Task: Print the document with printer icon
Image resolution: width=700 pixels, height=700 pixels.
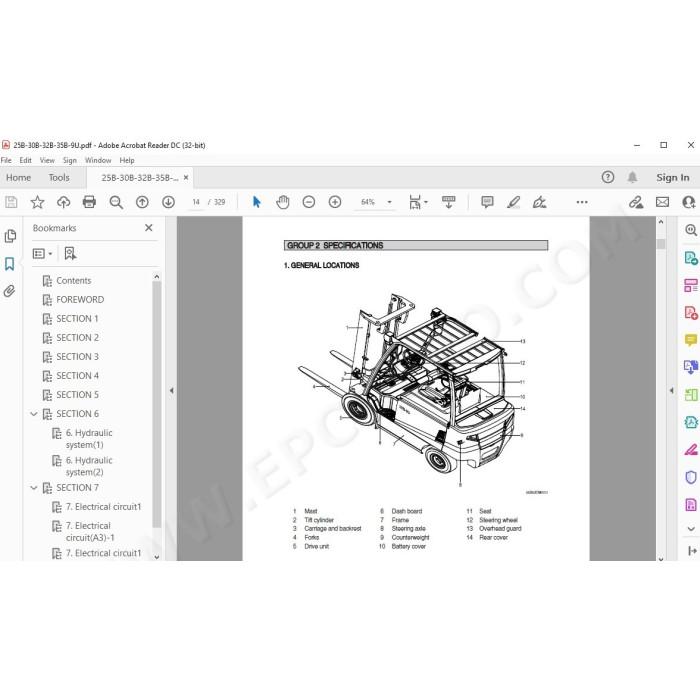Action: point(89,202)
